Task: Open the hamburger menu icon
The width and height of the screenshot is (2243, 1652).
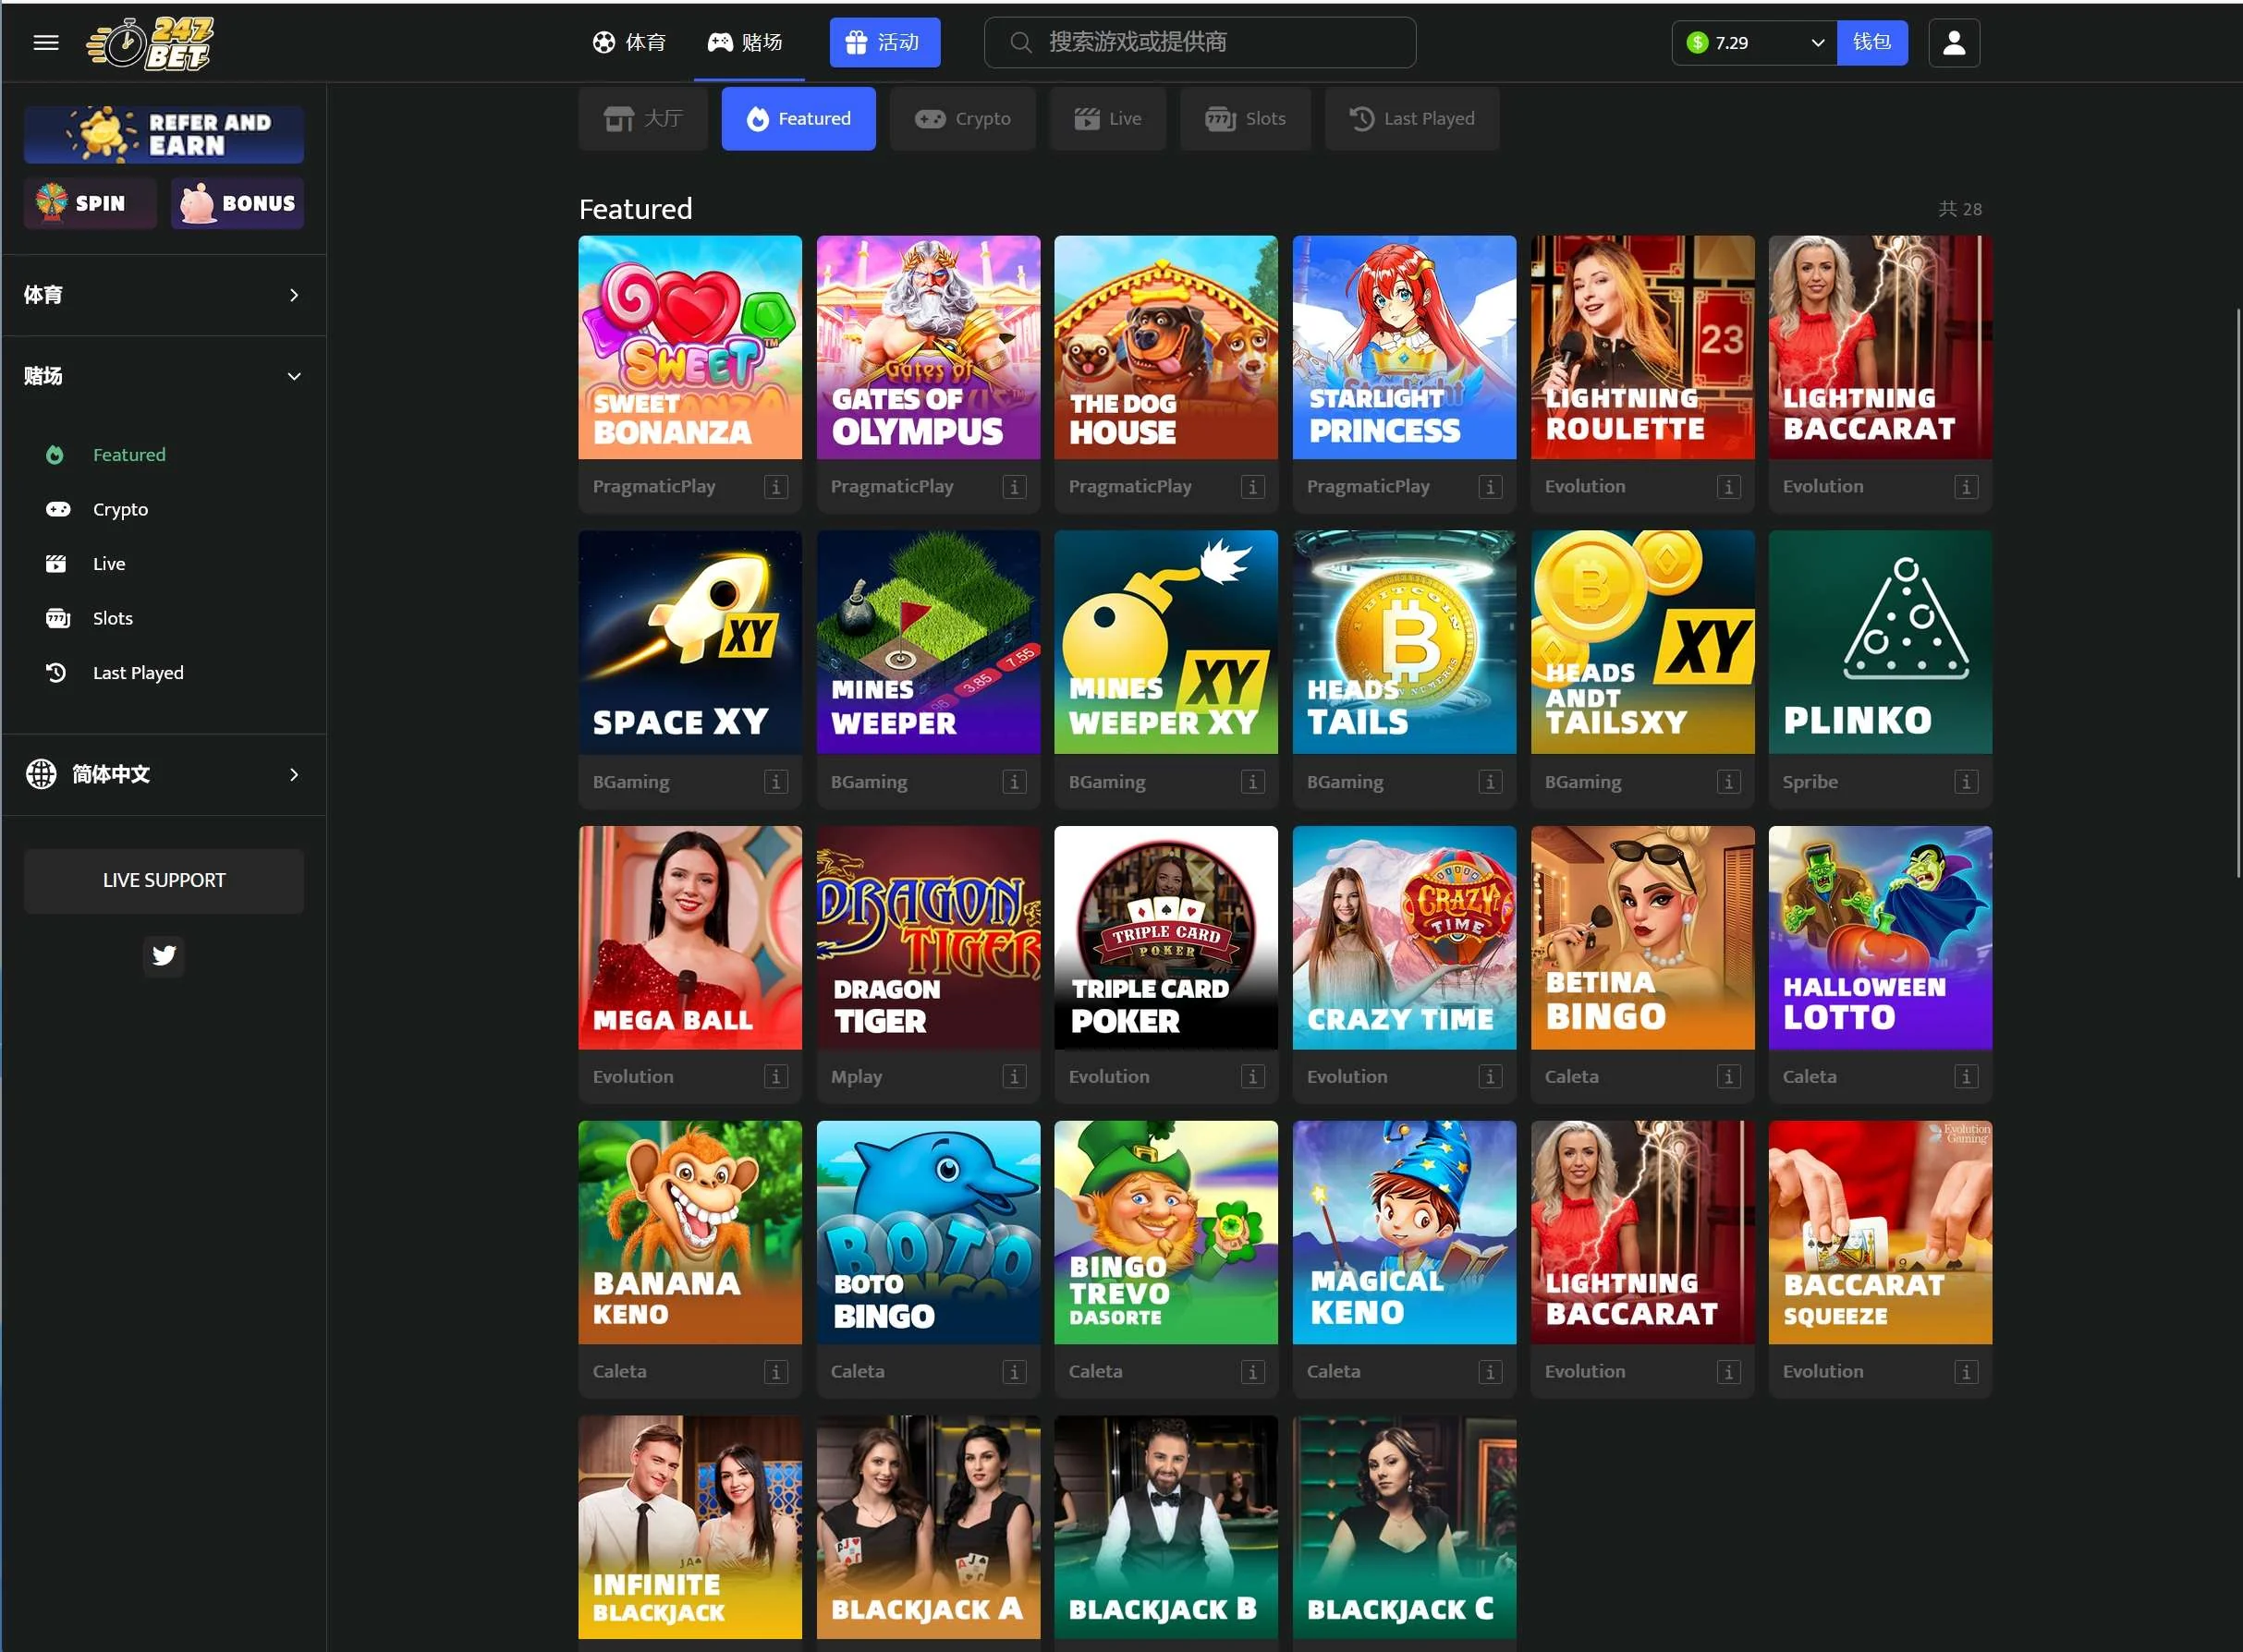Action: (46, 42)
